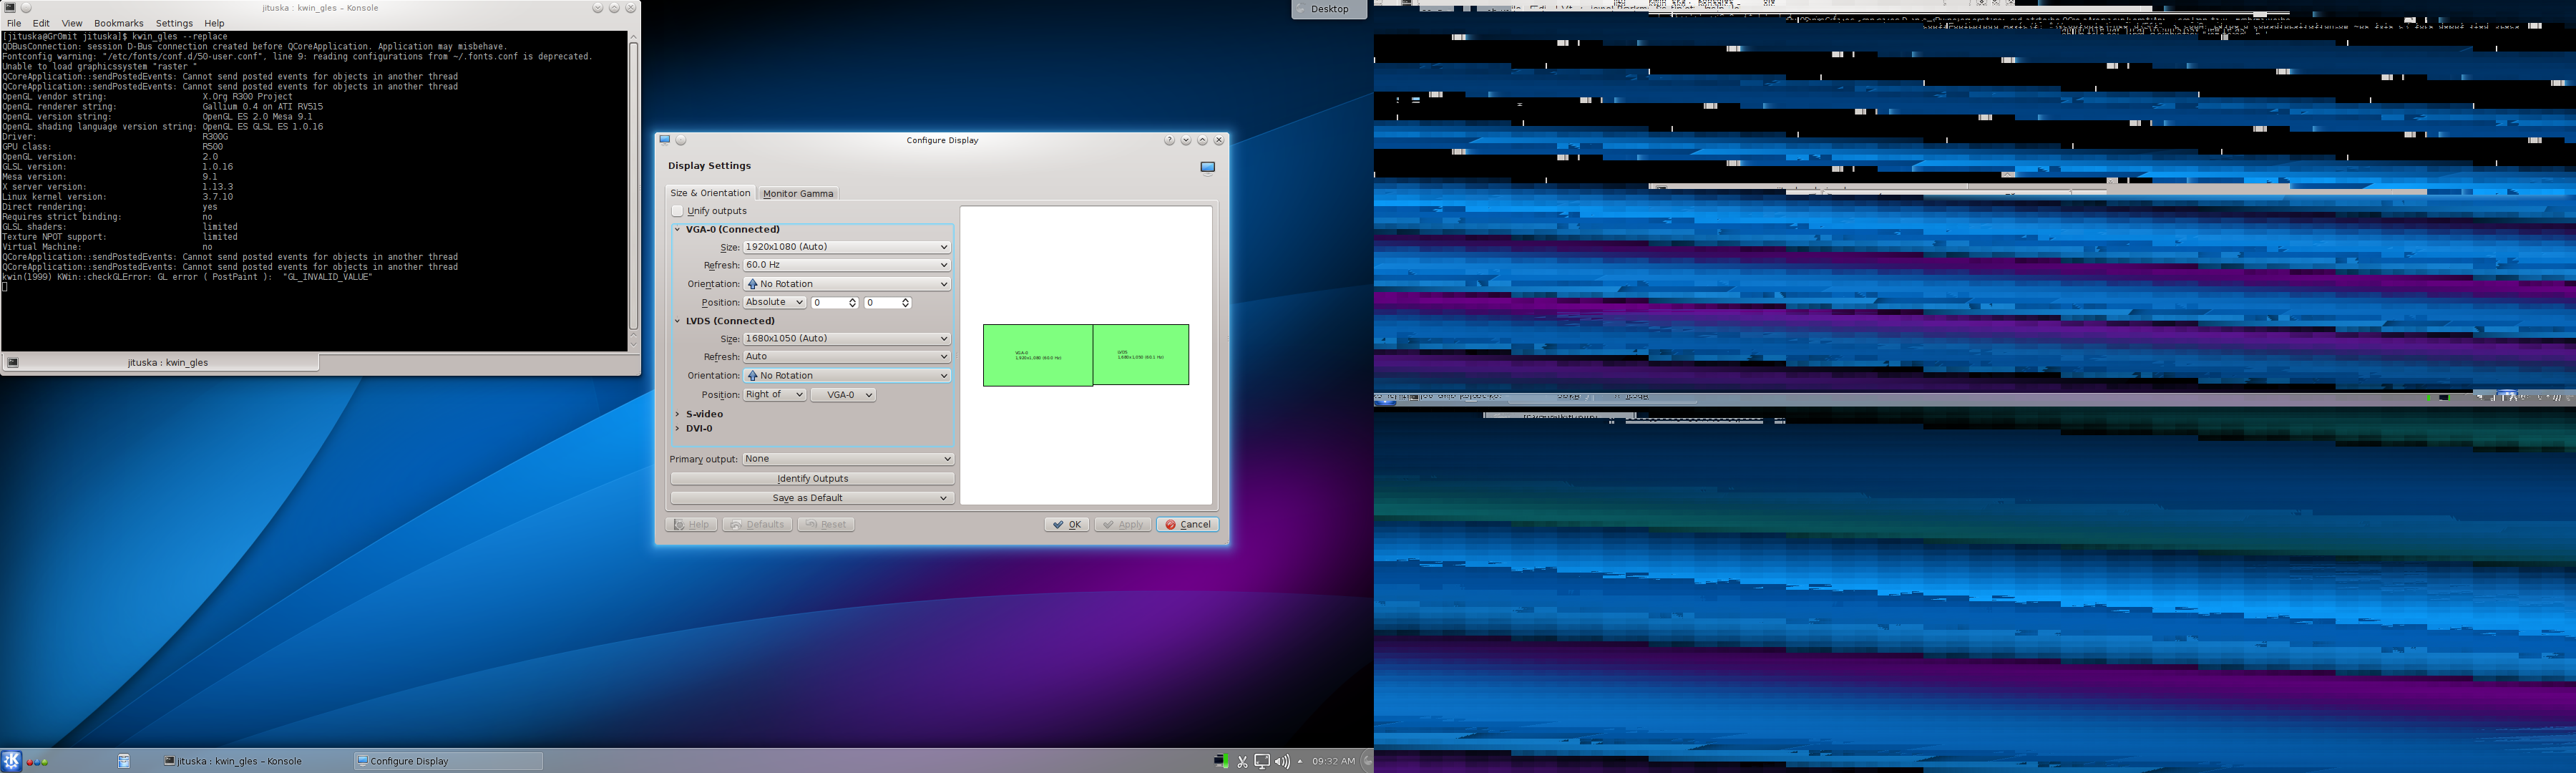Collapse the VGA-0 (Connected) section
This screenshot has height=773, width=2576.
[x=678, y=229]
